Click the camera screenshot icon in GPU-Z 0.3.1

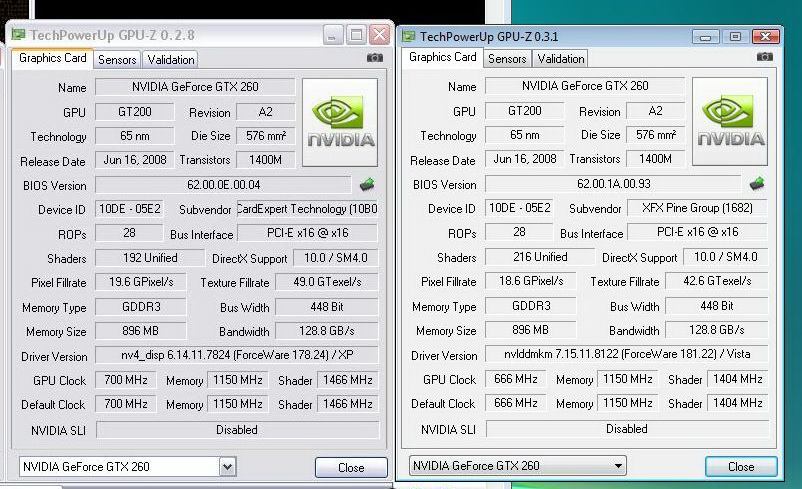(x=765, y=57)
